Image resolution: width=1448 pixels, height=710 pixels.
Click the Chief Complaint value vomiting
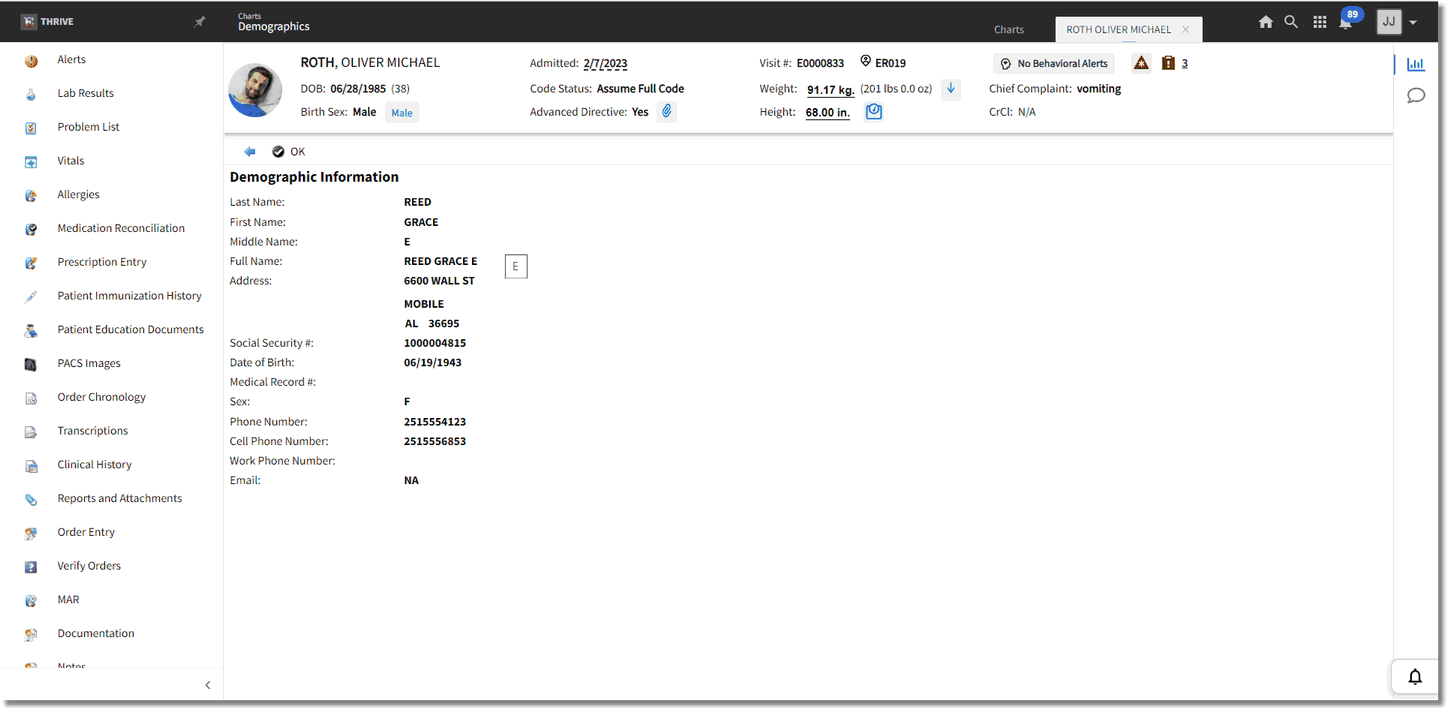pyautogui.click(x=1099, y=89)
